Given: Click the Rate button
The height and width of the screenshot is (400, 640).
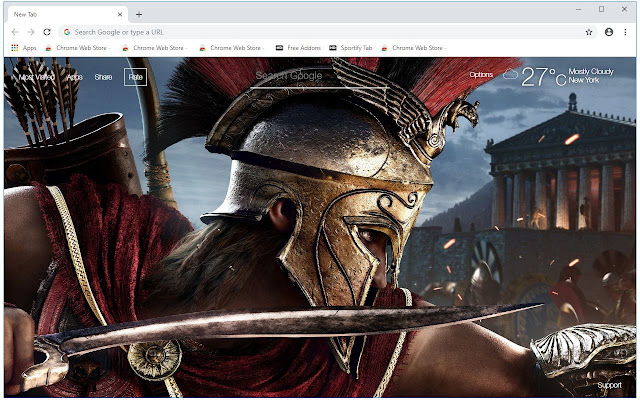Looking at the screenshot, I should pyautogui.click(x=136, y=77).
